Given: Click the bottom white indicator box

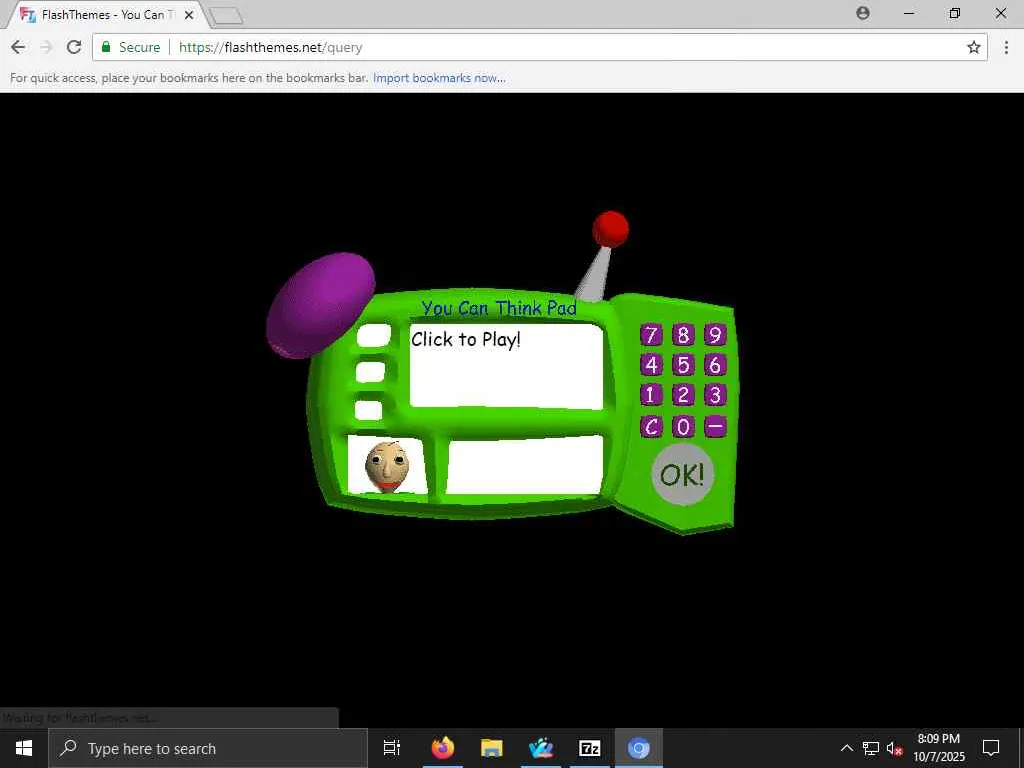Looking at the screenshot, I should click(x=368, y=410).
